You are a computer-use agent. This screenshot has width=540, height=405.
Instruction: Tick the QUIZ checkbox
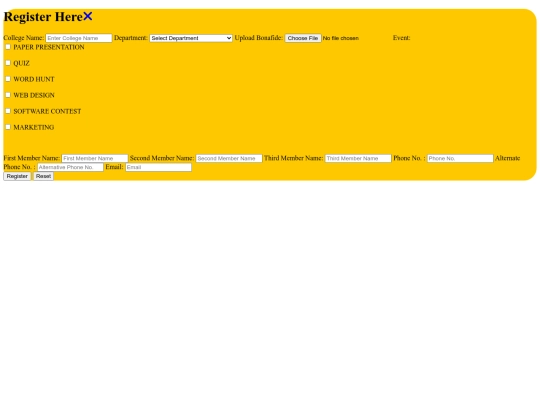8,63
